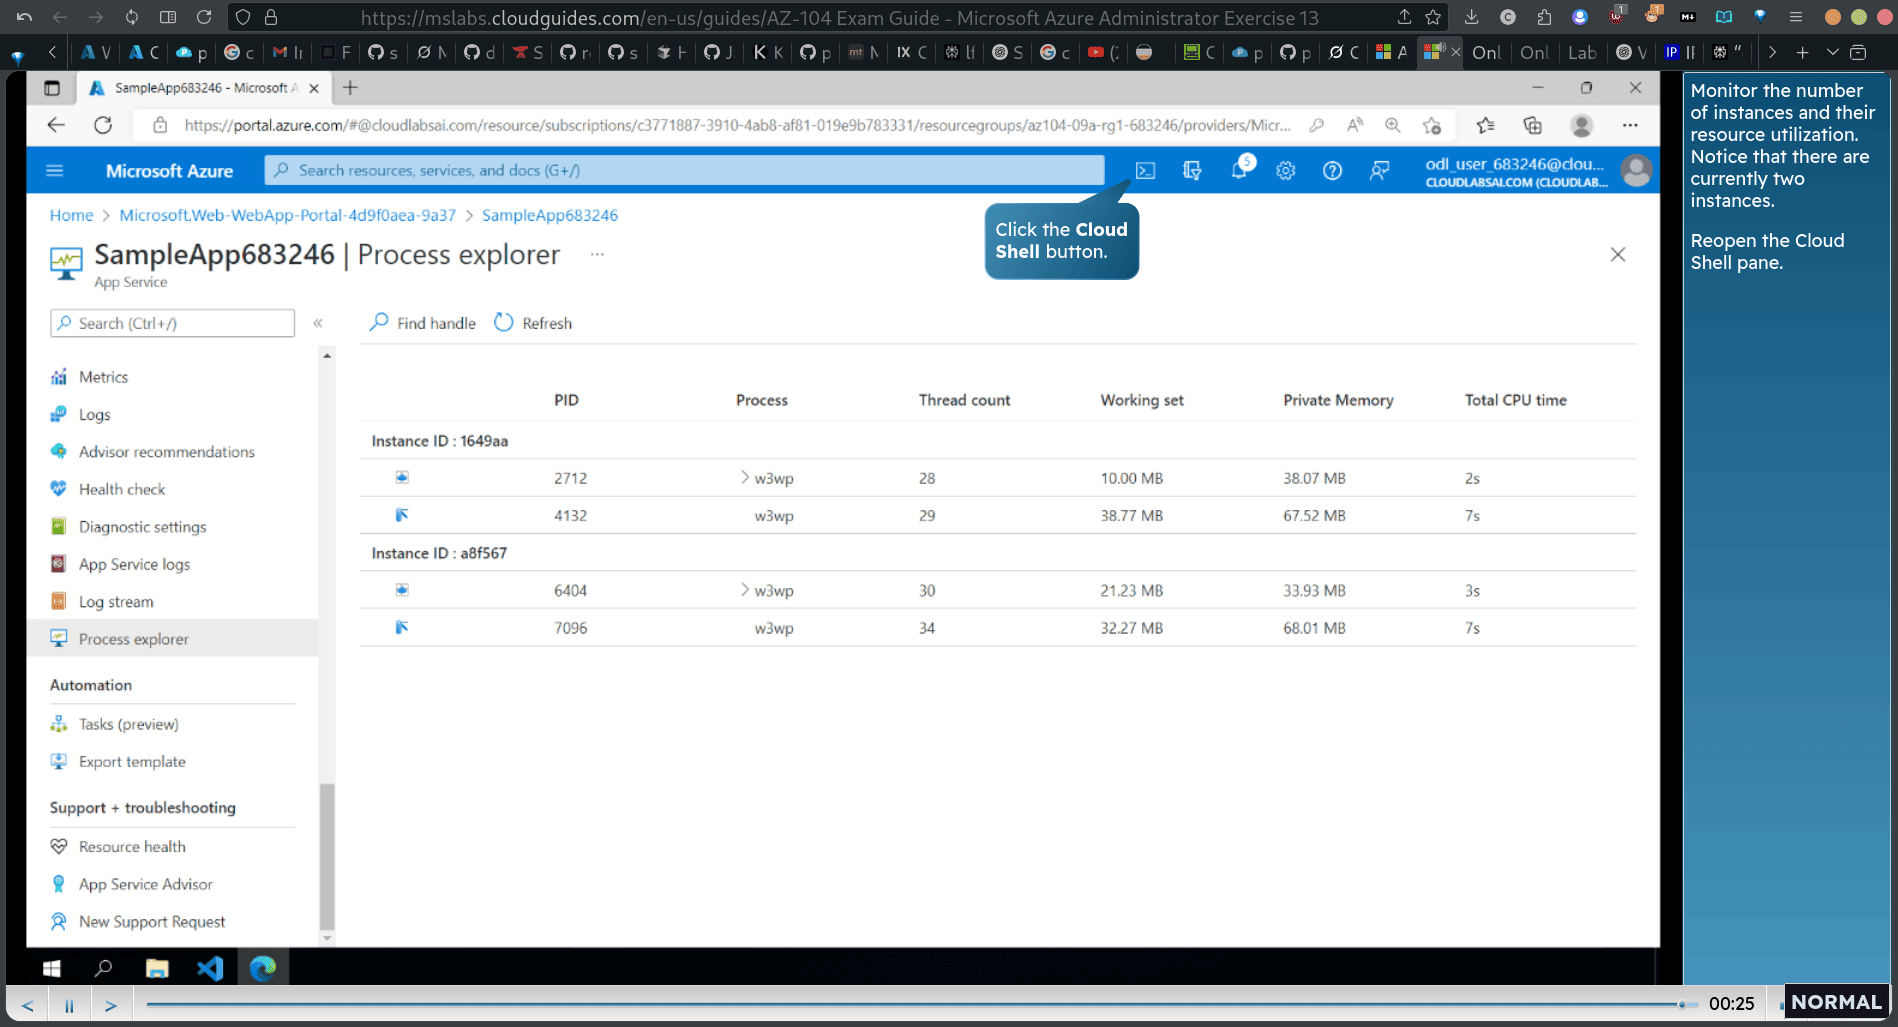
Task: Open New Support Request
Action: click(x=151, y=922)
